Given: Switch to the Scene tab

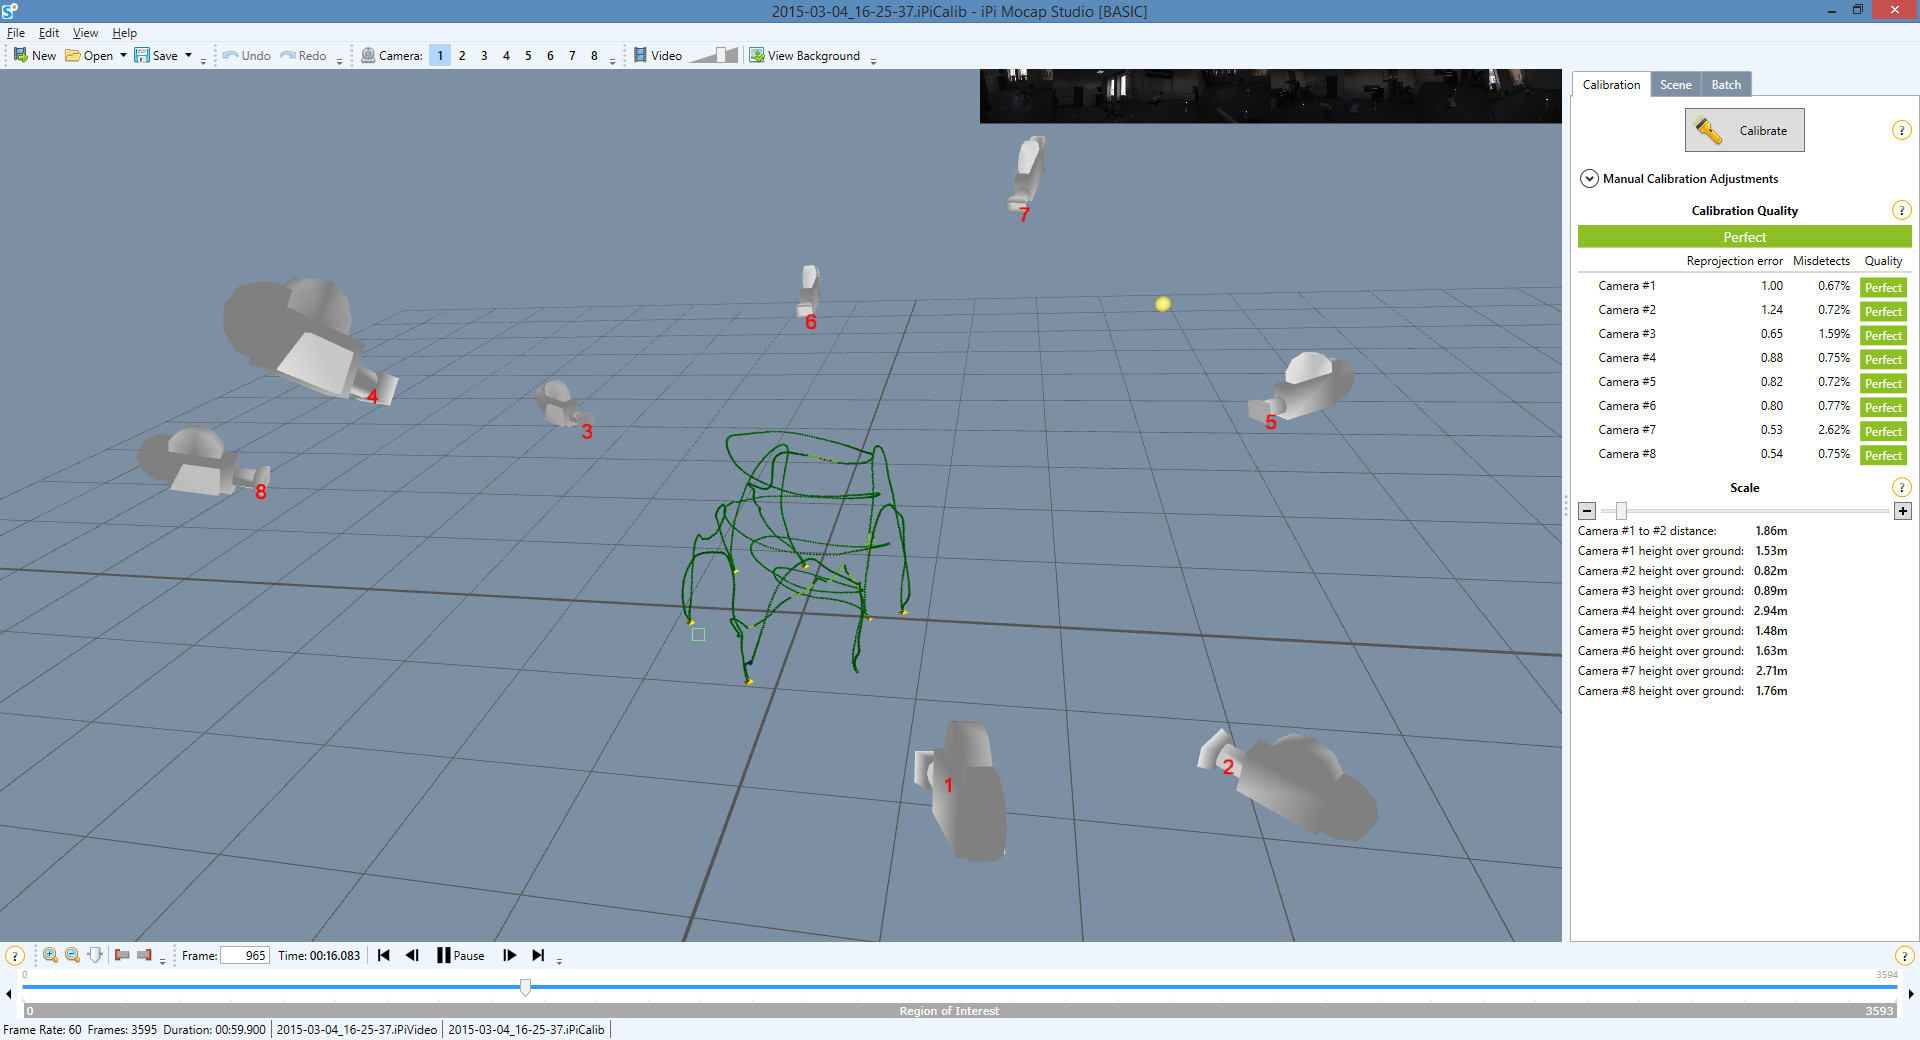Looking at the screenshot, I should pos(1676,85).
